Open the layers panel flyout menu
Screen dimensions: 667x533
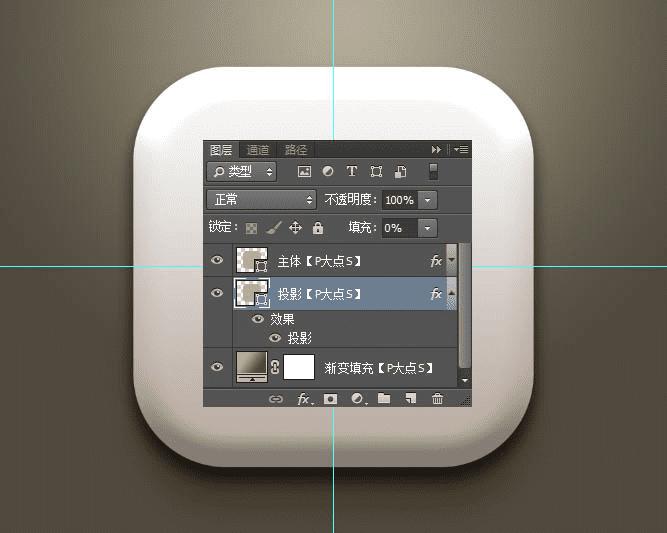[x=461, y=150]
